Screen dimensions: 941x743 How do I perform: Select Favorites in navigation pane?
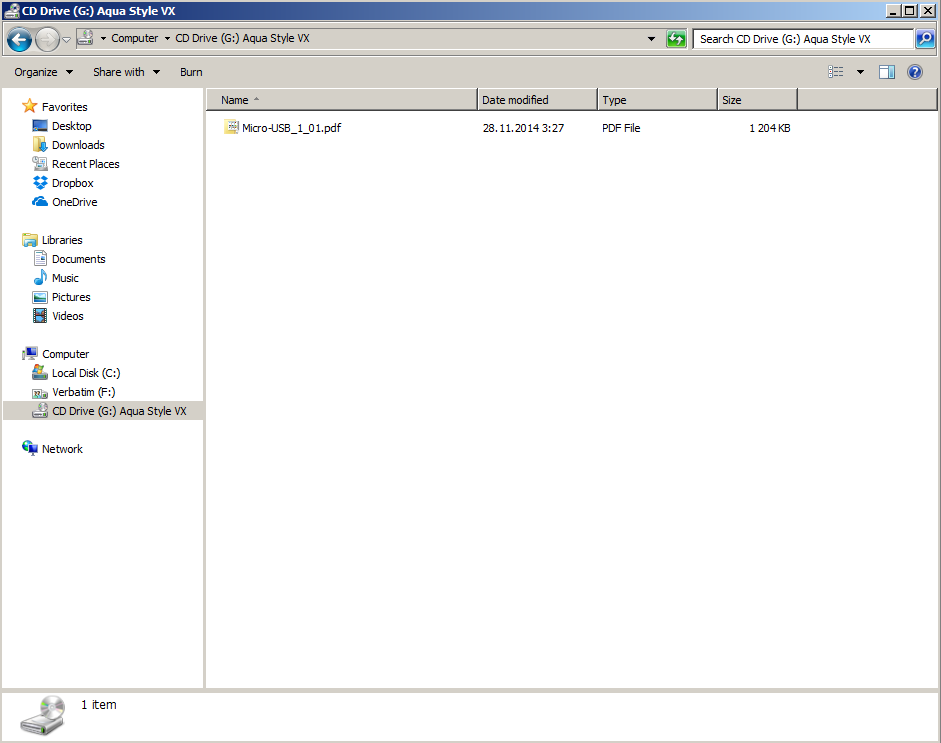coord(64,107)
